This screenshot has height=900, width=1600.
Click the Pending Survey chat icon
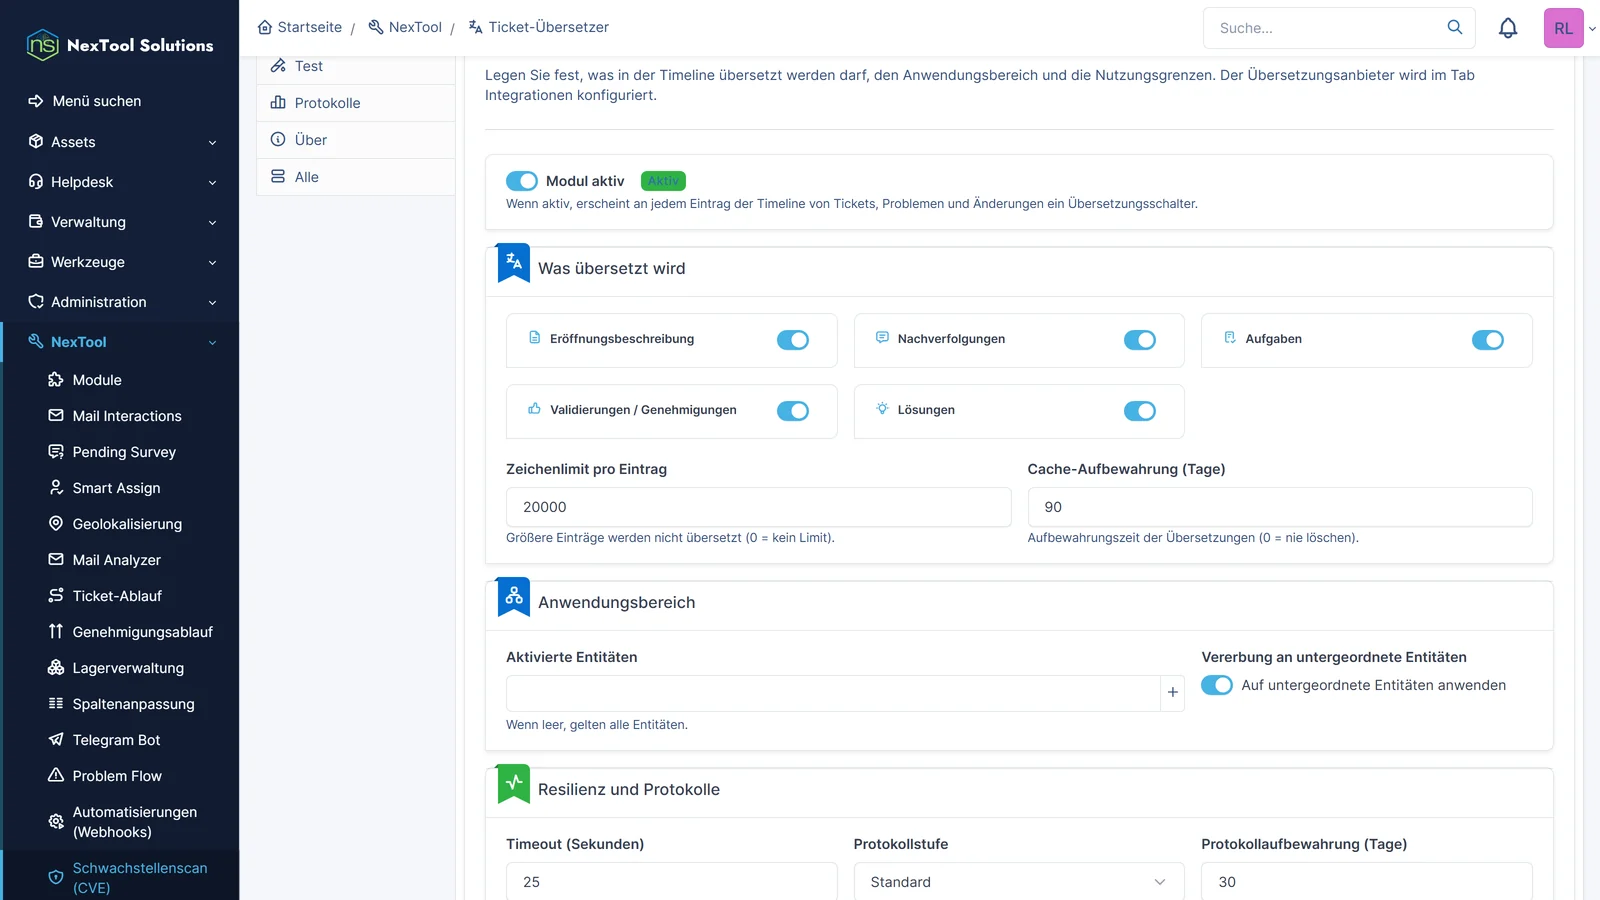tap(56, 451)
